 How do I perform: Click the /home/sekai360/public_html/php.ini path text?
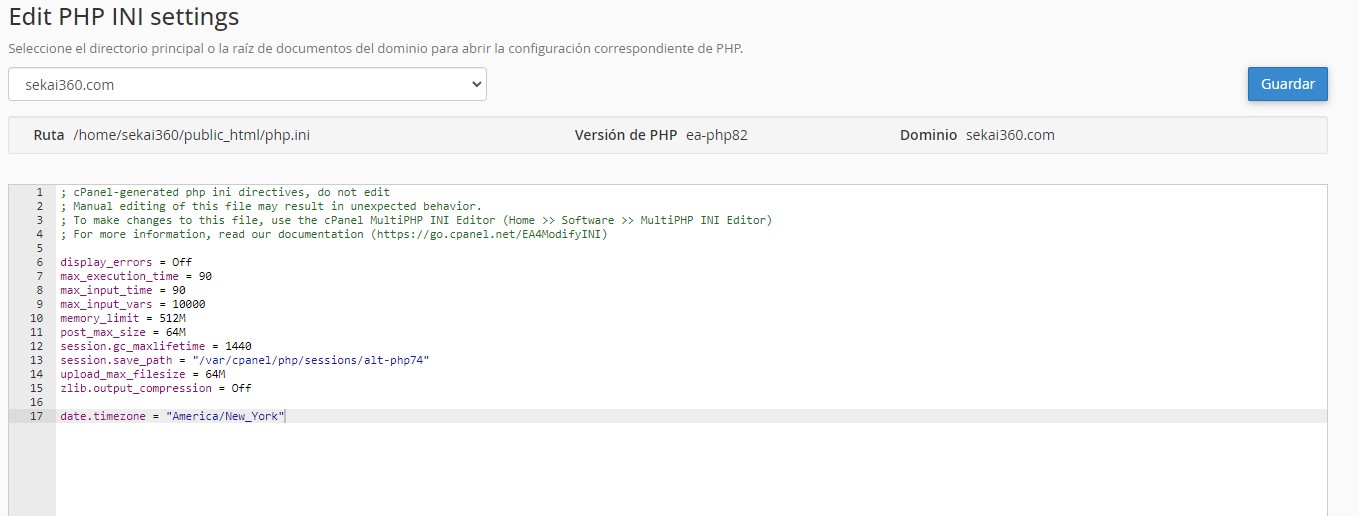point(191,135)
